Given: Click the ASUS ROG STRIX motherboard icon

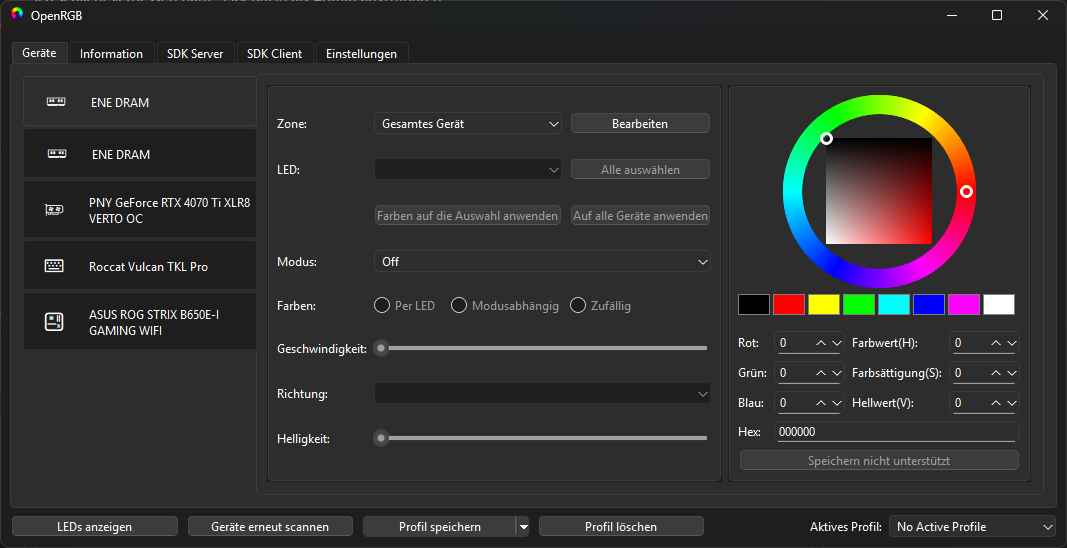Looking at the screenshot, I should point(54,322).
